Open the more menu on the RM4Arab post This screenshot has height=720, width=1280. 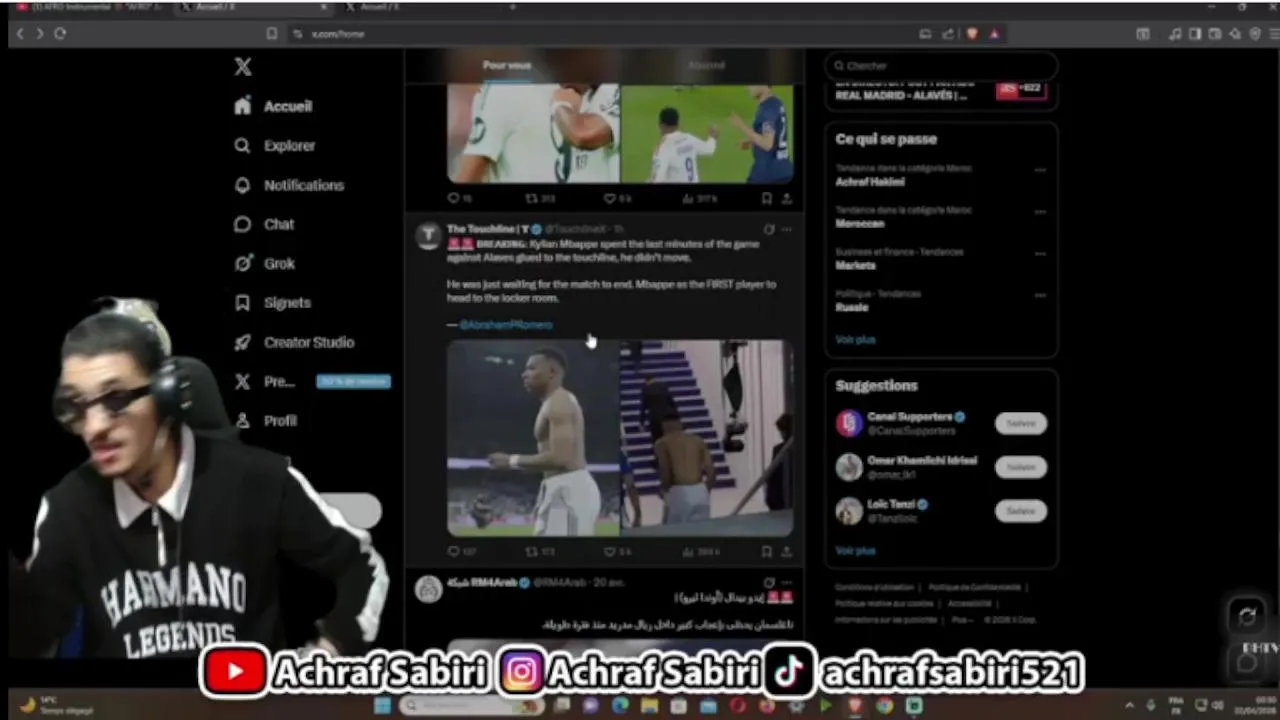coord(787,582)
